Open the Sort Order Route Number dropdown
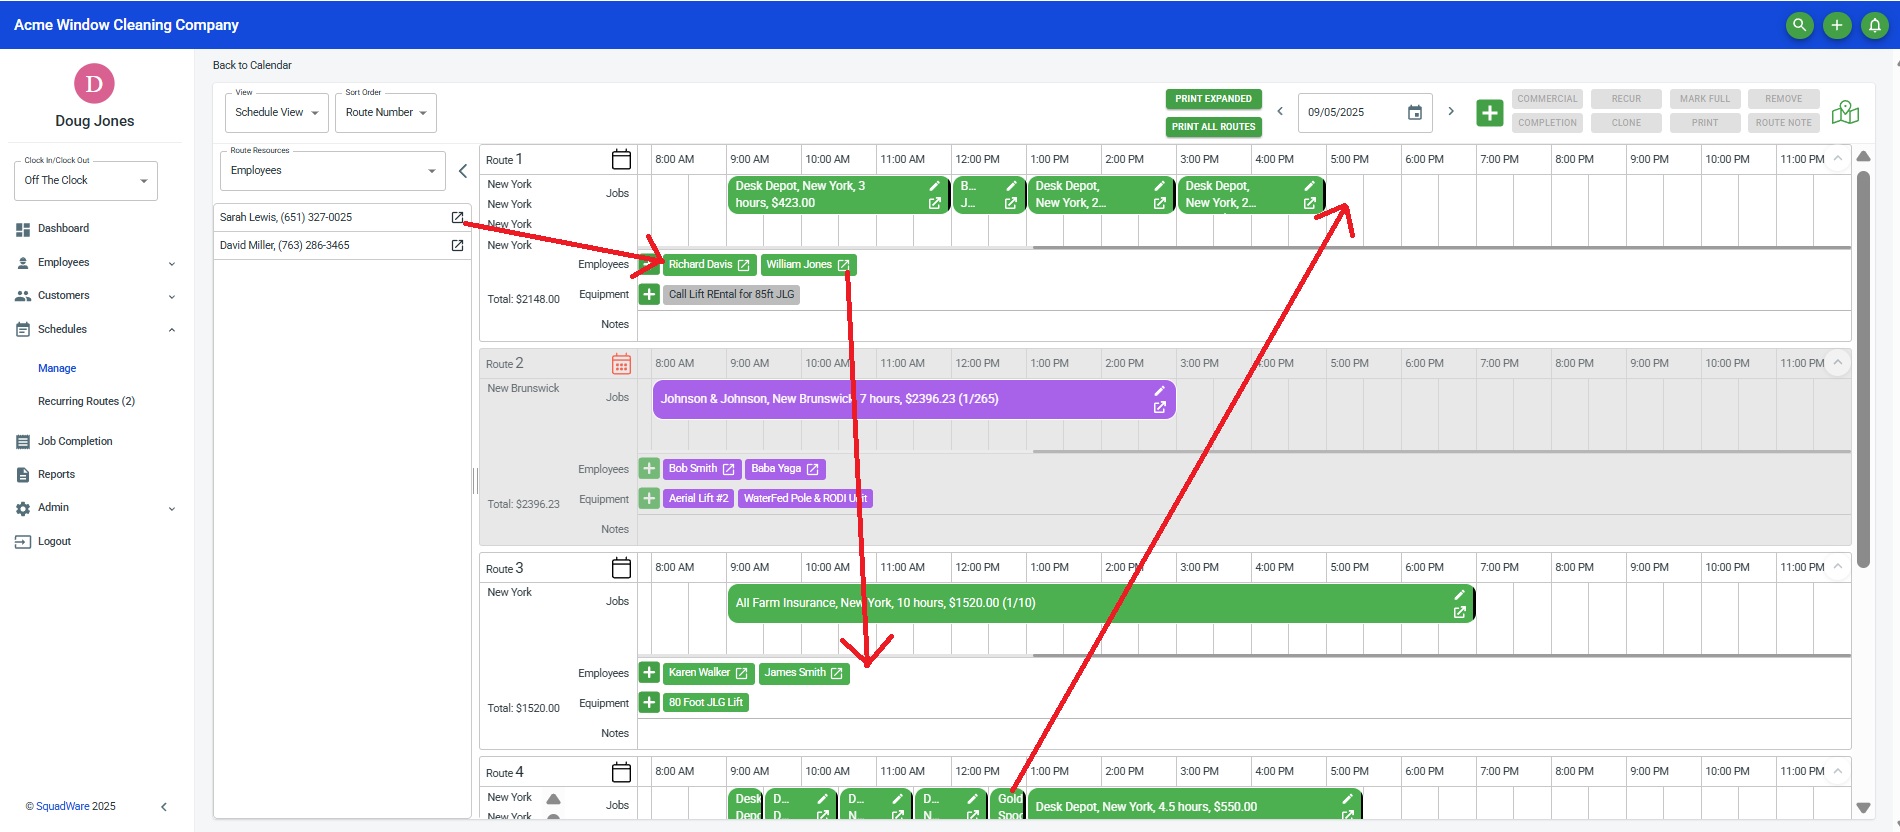The image size is (1900, 832). click(386, 113)
